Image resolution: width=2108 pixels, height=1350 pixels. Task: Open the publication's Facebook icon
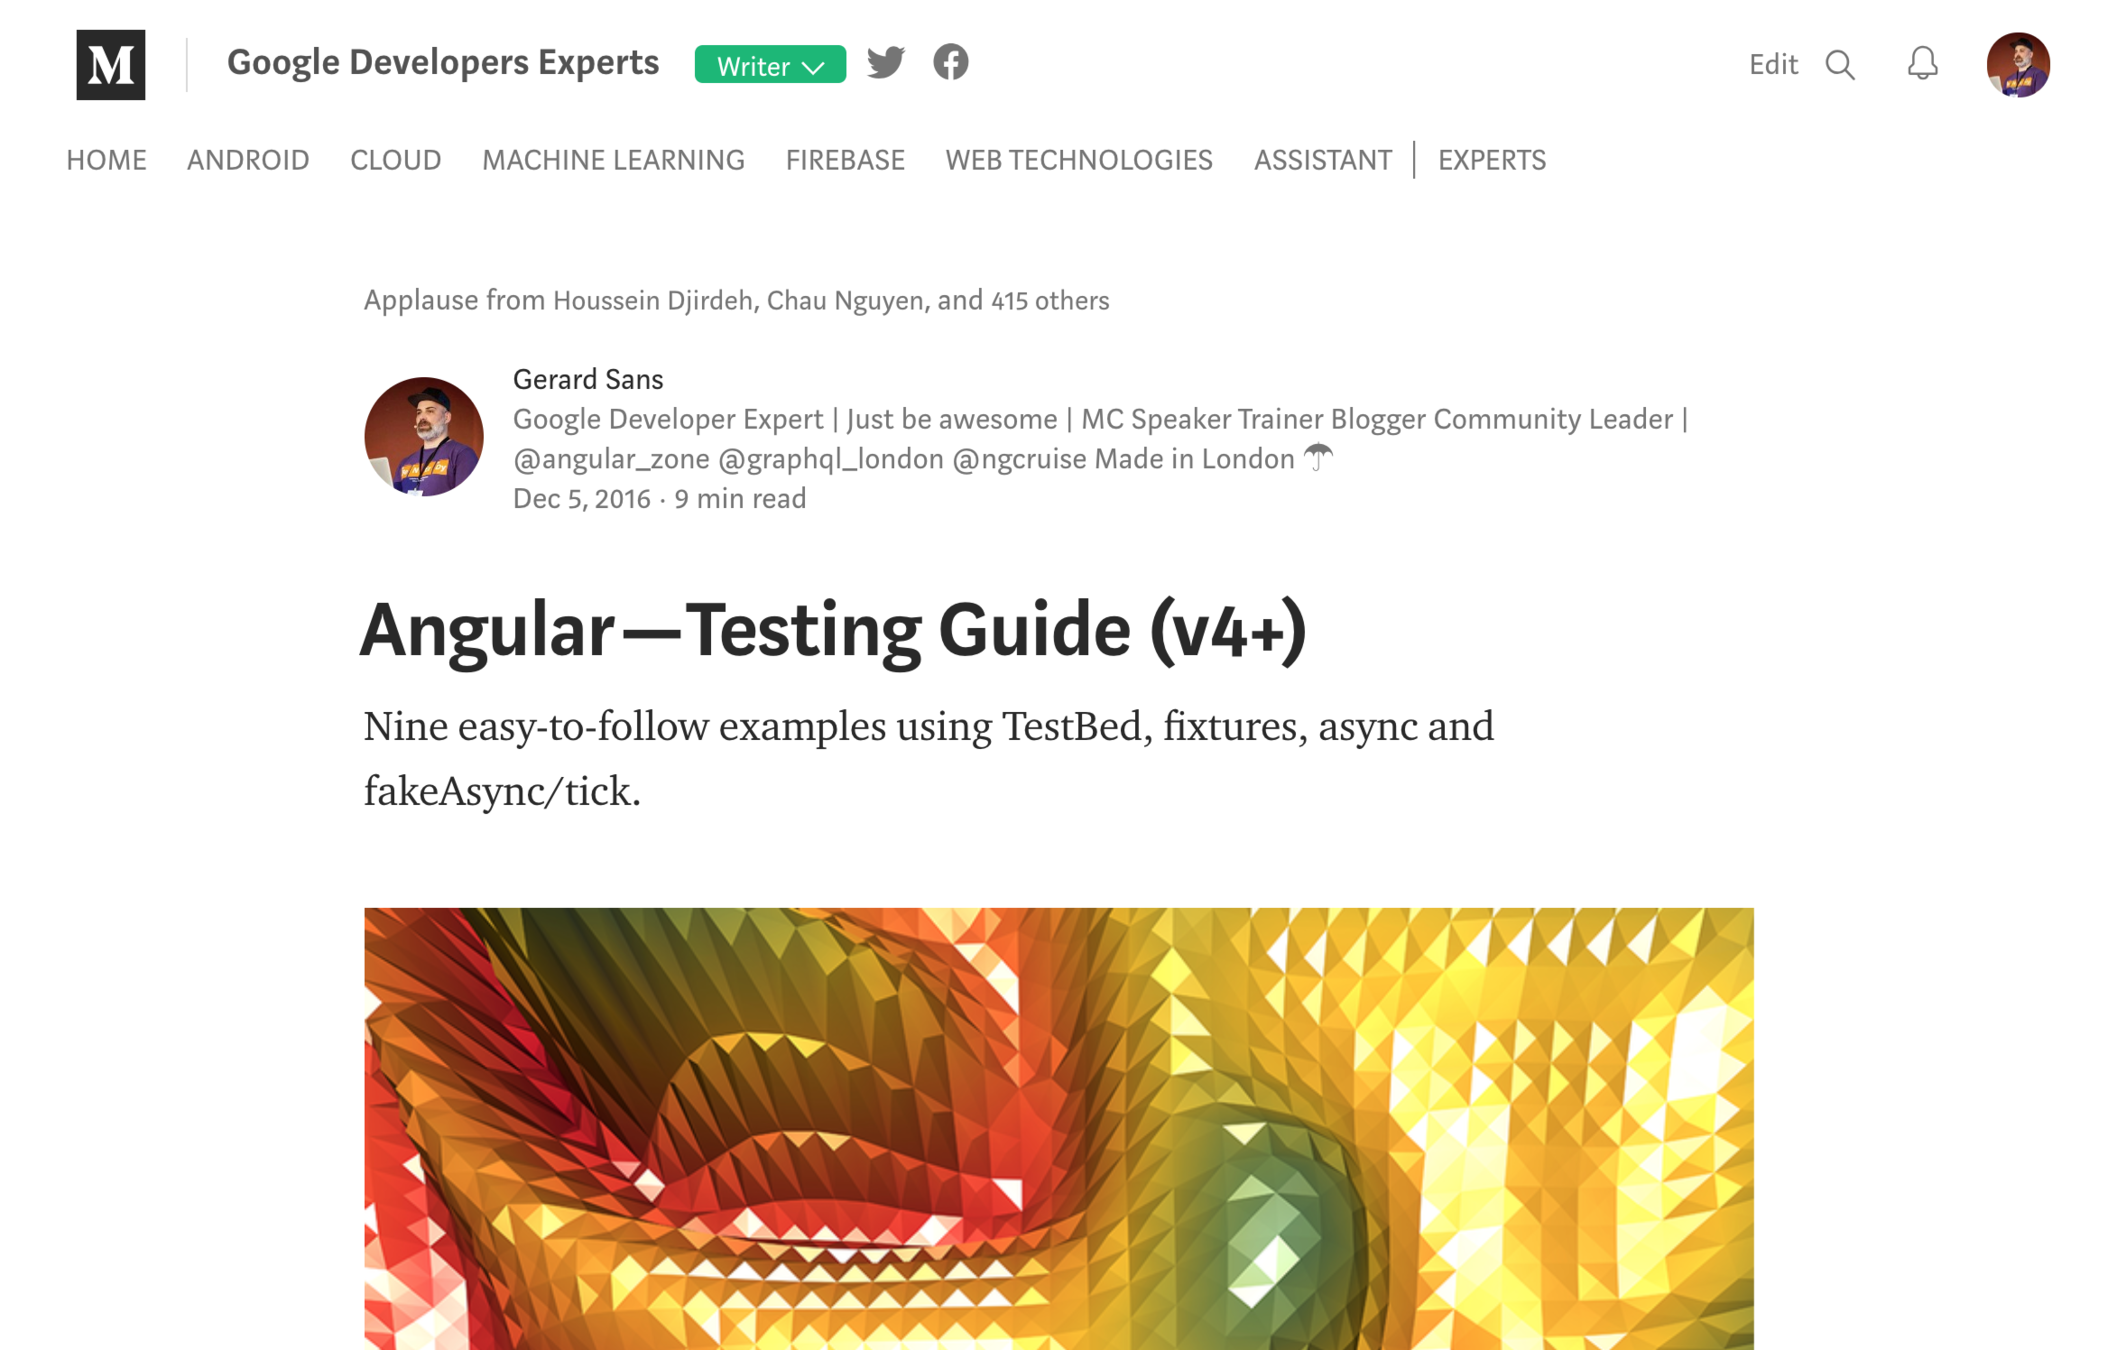pos(951,62)
